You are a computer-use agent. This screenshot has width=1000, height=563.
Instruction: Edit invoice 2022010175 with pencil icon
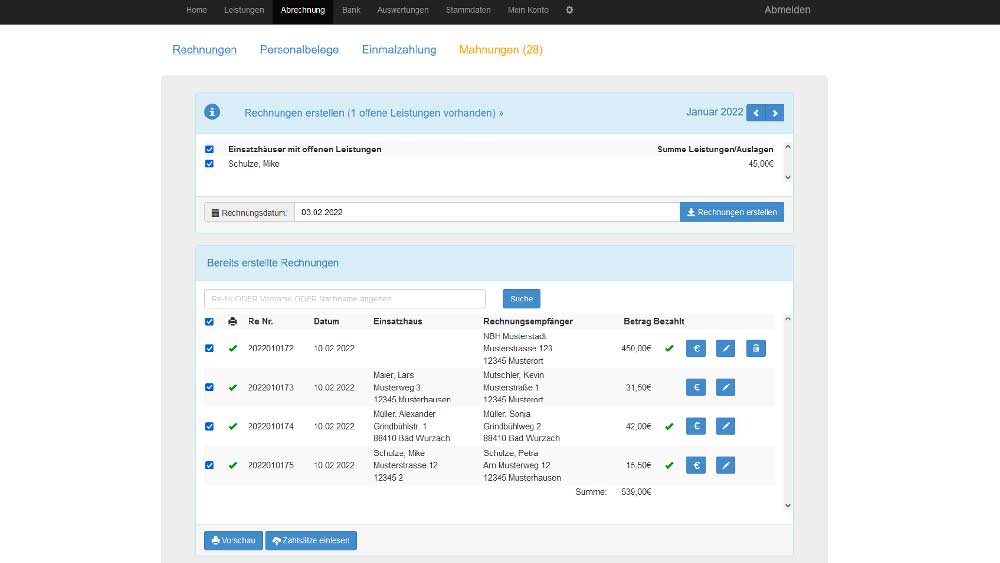725,465
